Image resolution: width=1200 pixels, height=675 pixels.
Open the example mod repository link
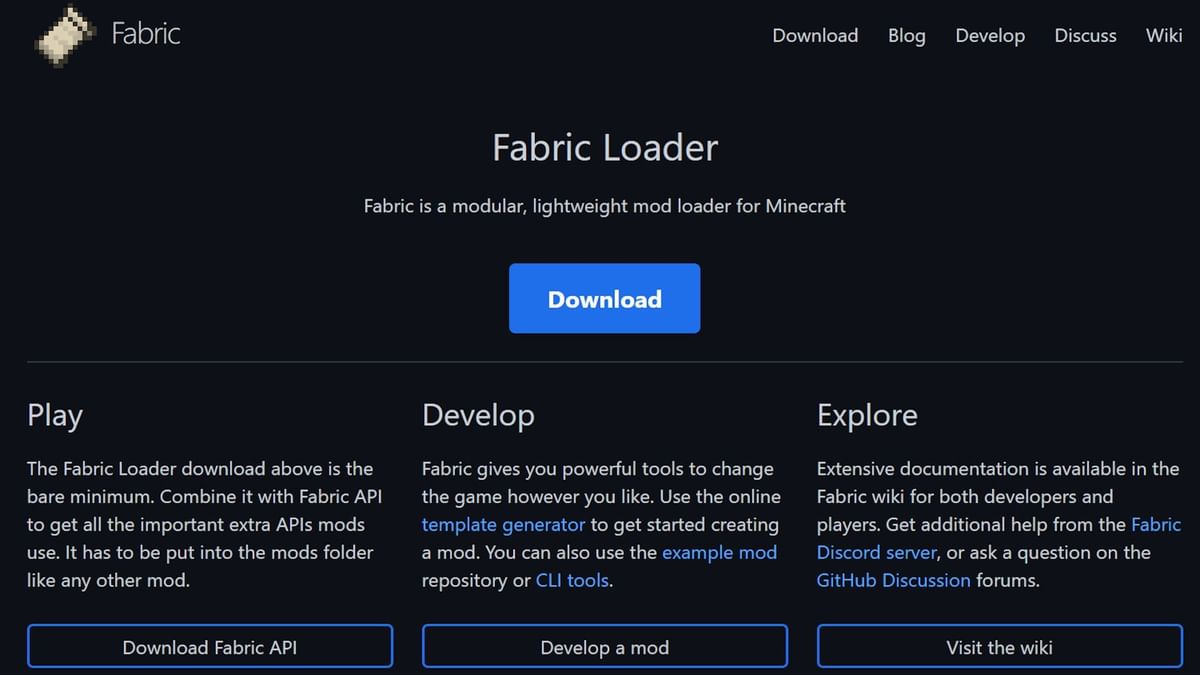click(720, 552)
